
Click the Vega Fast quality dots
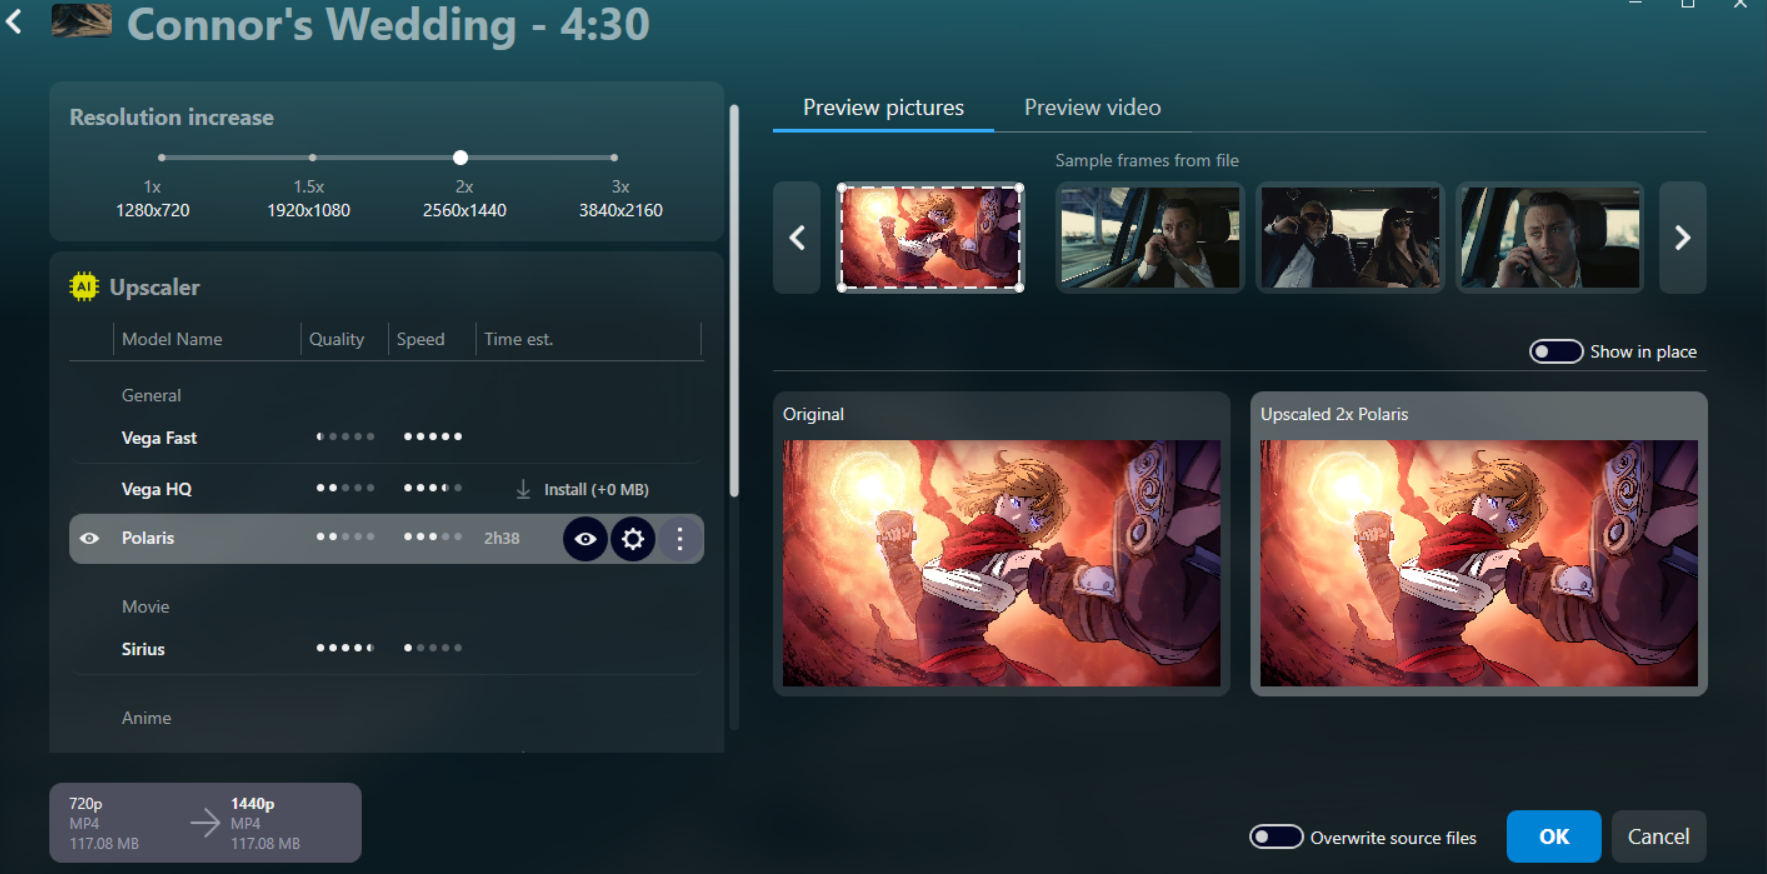click(345, 437)
